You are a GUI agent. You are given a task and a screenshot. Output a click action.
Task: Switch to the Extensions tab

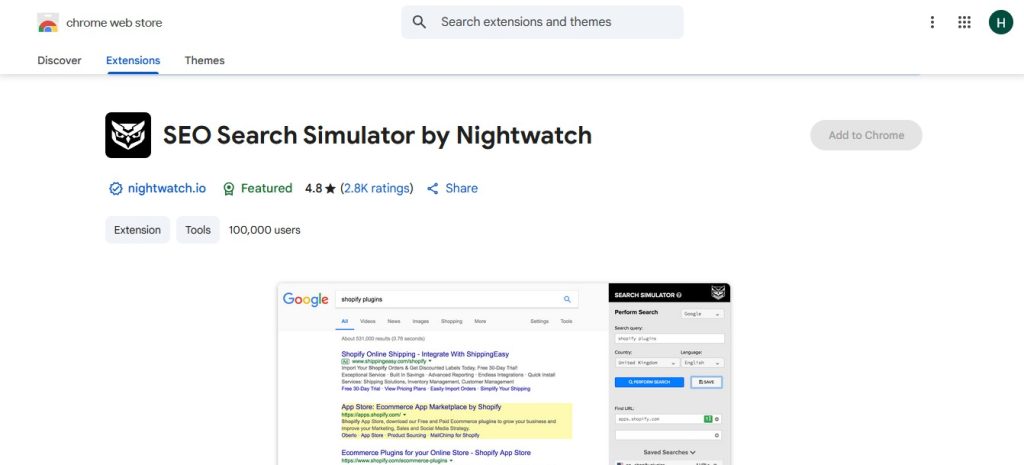pyautogui.click(x=133, y=60)
